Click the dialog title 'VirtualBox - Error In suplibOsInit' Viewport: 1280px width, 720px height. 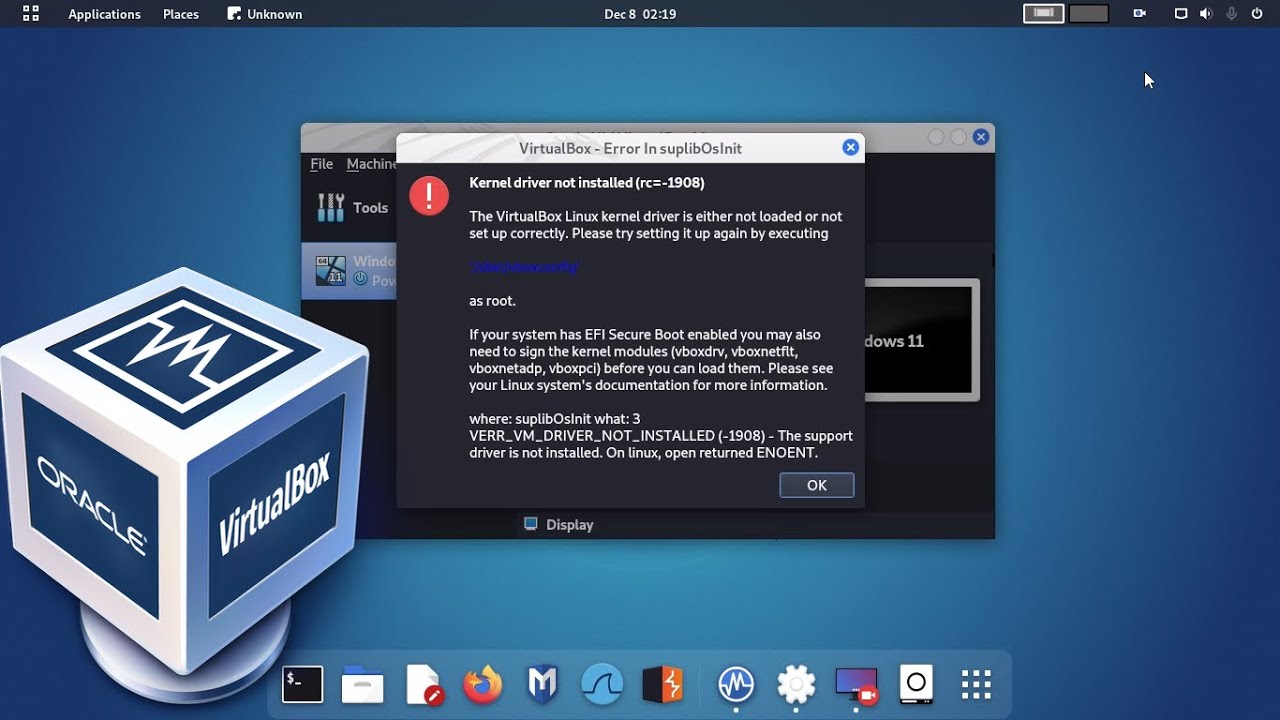click(x=630, y=148)
